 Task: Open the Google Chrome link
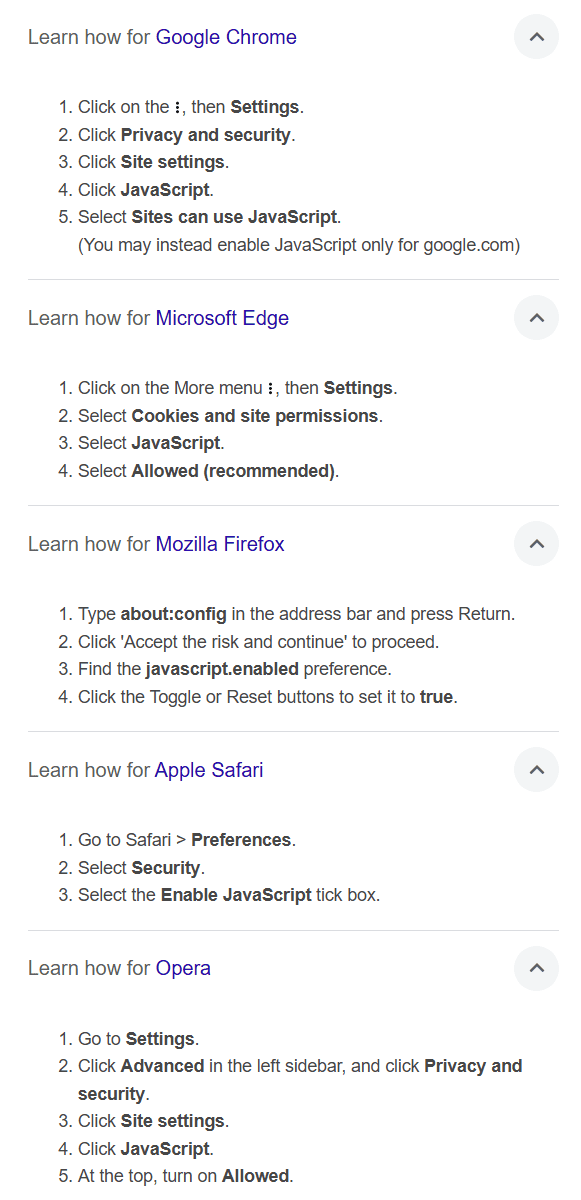[226, 38]
